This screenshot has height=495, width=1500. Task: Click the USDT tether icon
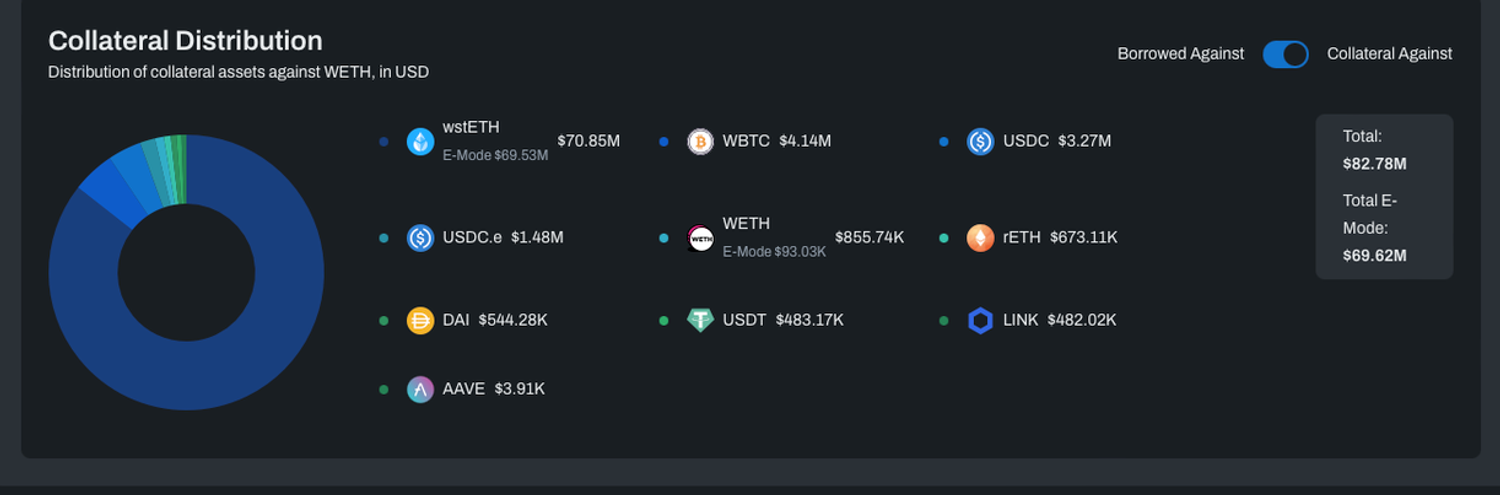point(700,321)
